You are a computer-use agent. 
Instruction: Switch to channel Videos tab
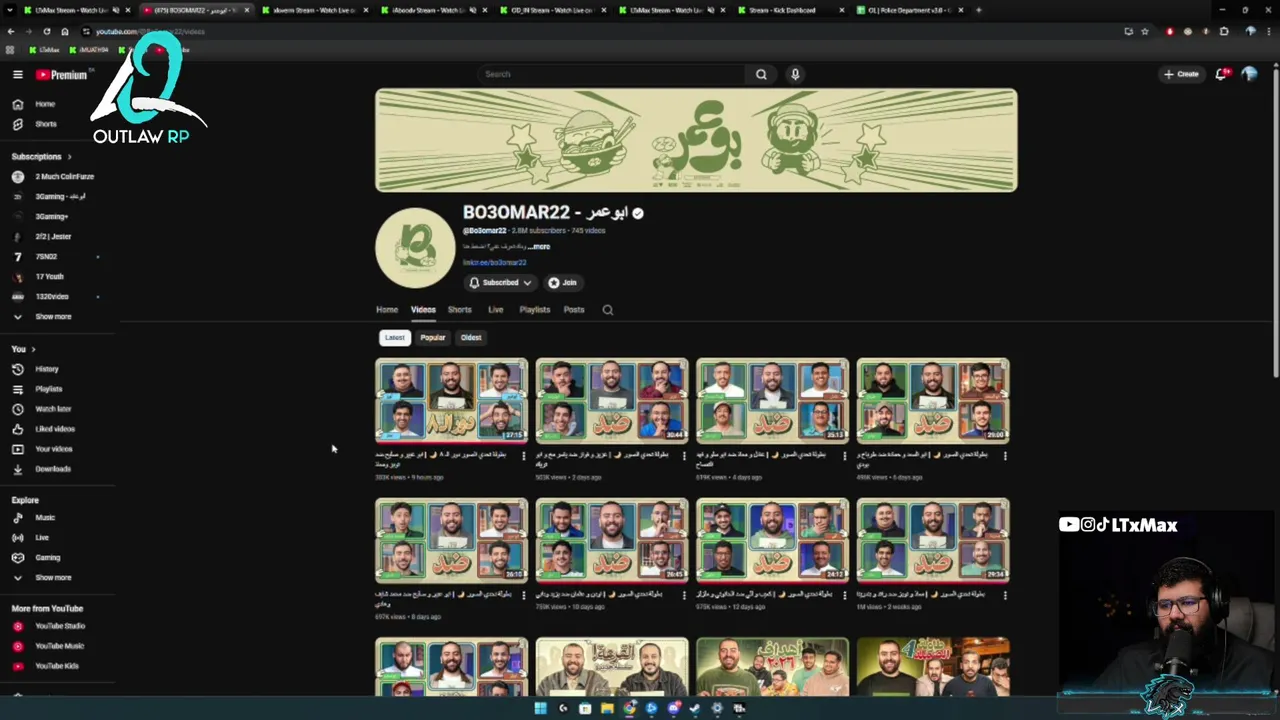pyautogui.click(x=423, y=310)
